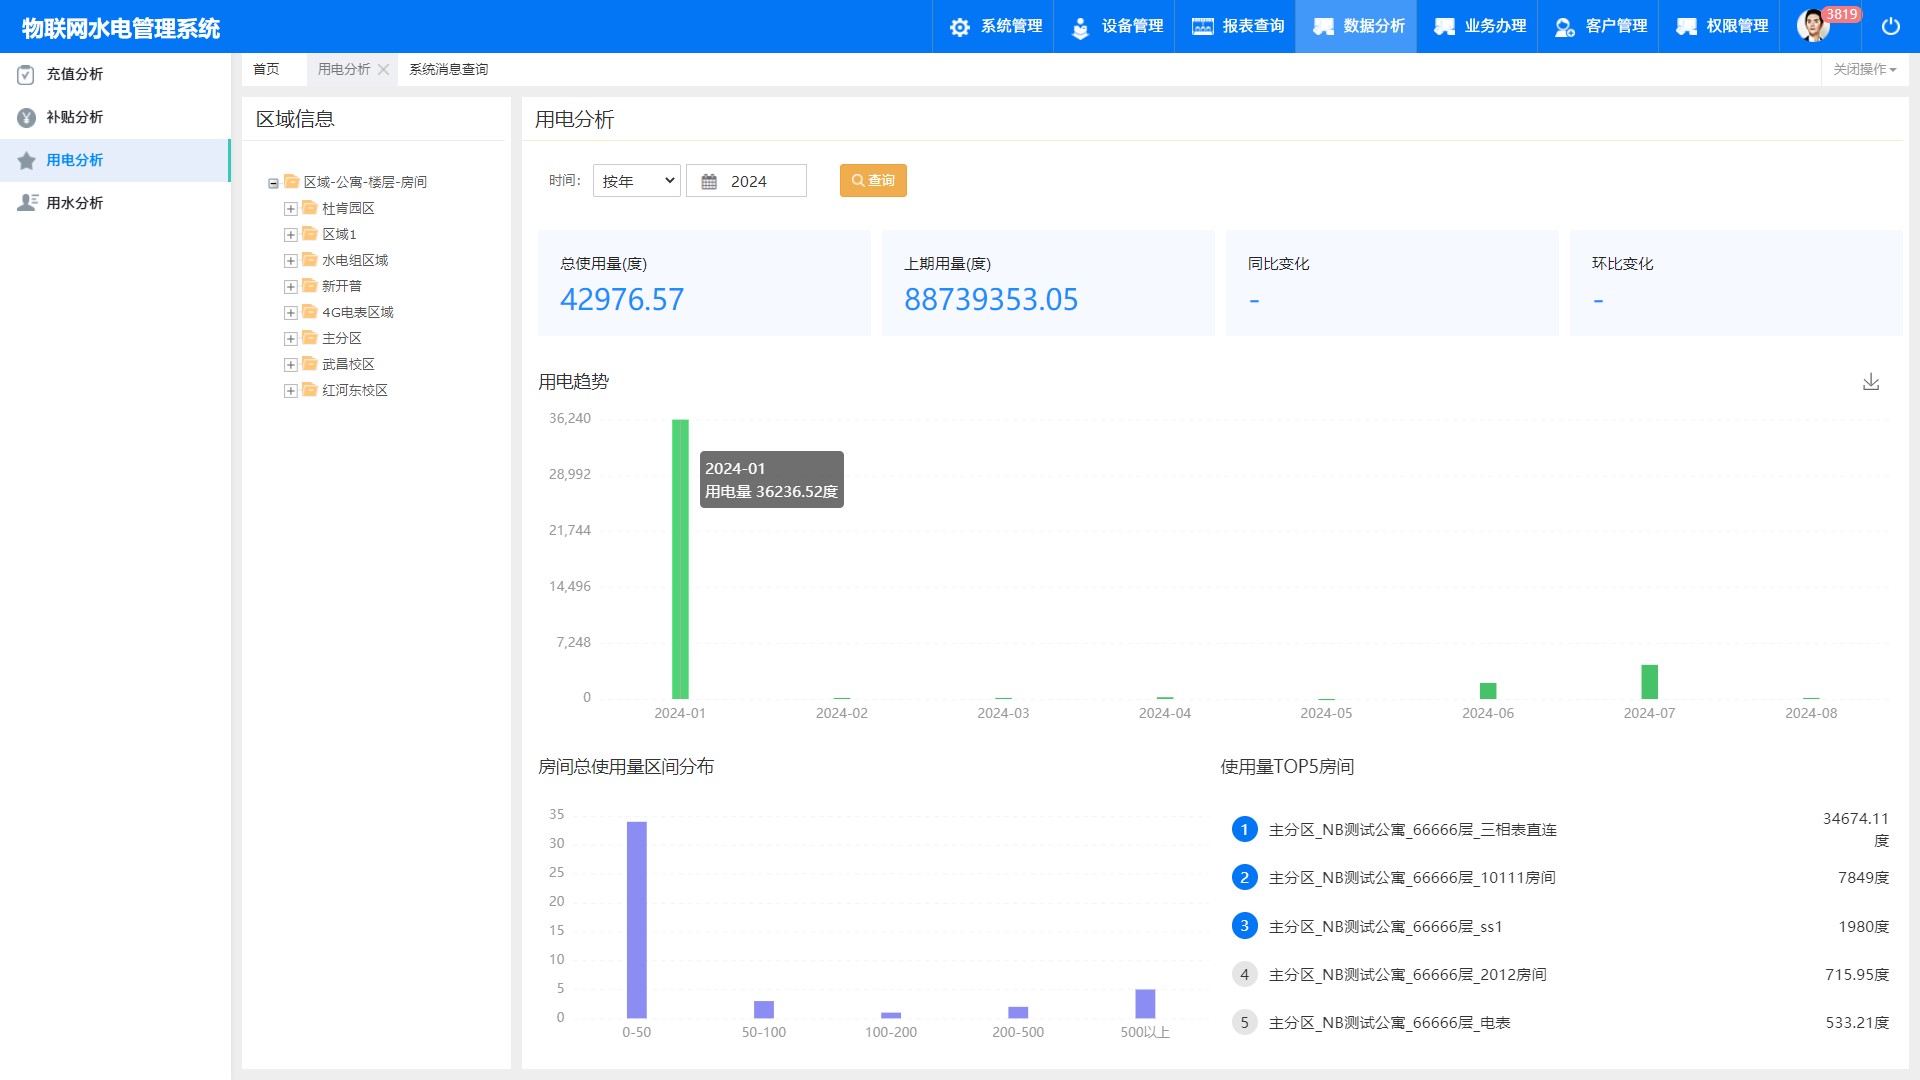Click the orange 查询 button
The image size is (1920, 1080).
pyautogui.click(x=872, y=181)
